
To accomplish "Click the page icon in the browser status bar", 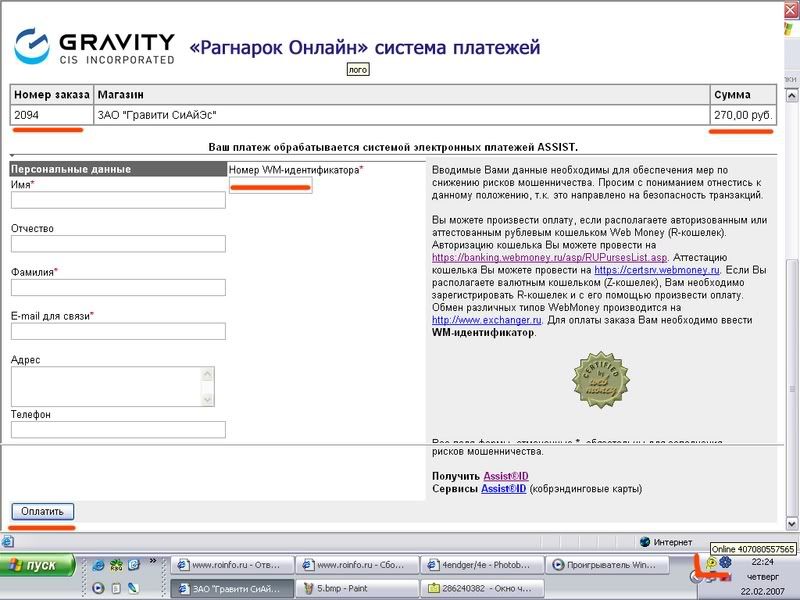I will pos(8,542).
